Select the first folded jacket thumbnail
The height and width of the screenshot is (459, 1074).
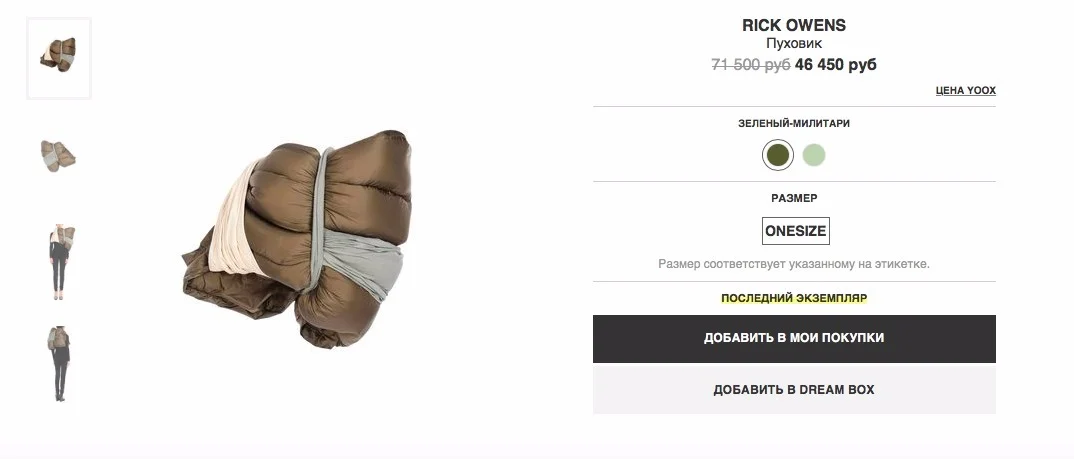[59, 59]
